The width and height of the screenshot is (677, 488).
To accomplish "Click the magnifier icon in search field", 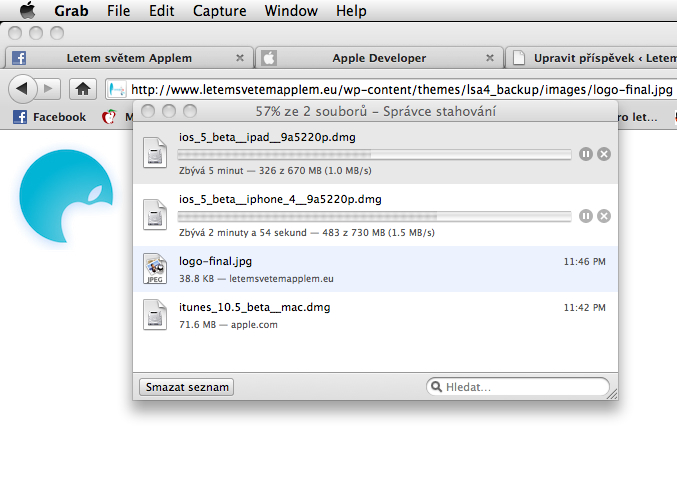I will 437,387.
